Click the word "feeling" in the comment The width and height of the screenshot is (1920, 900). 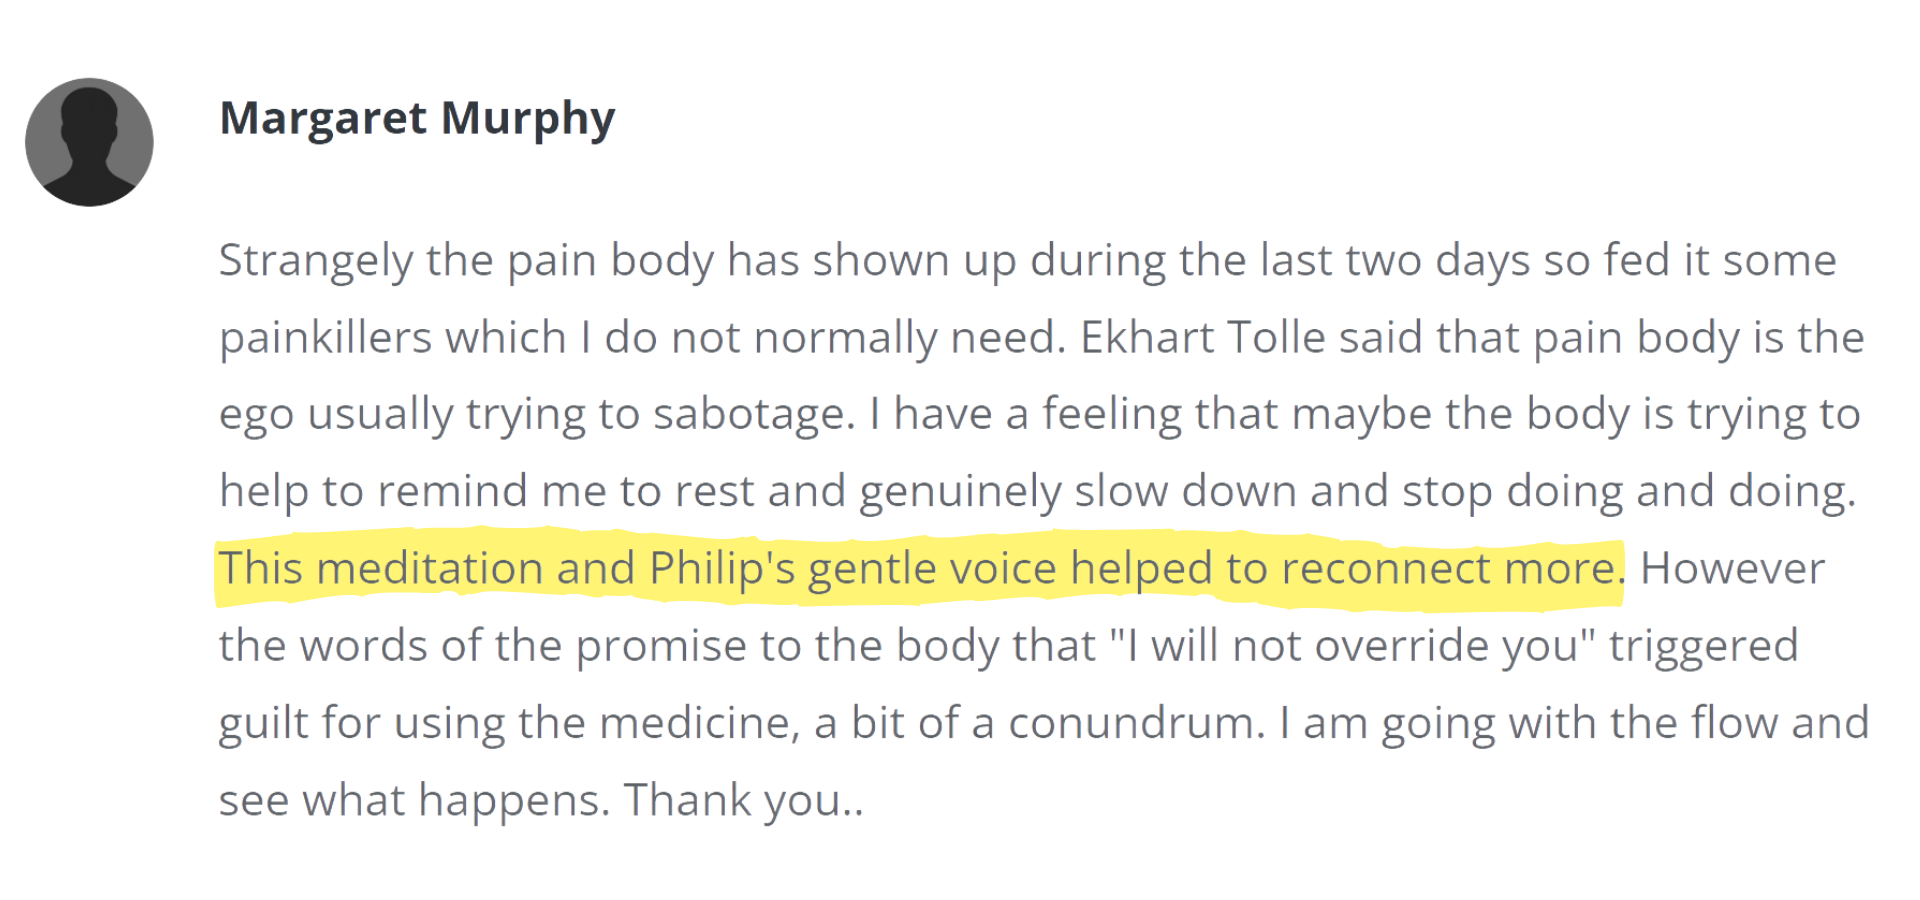[1112, 415]
